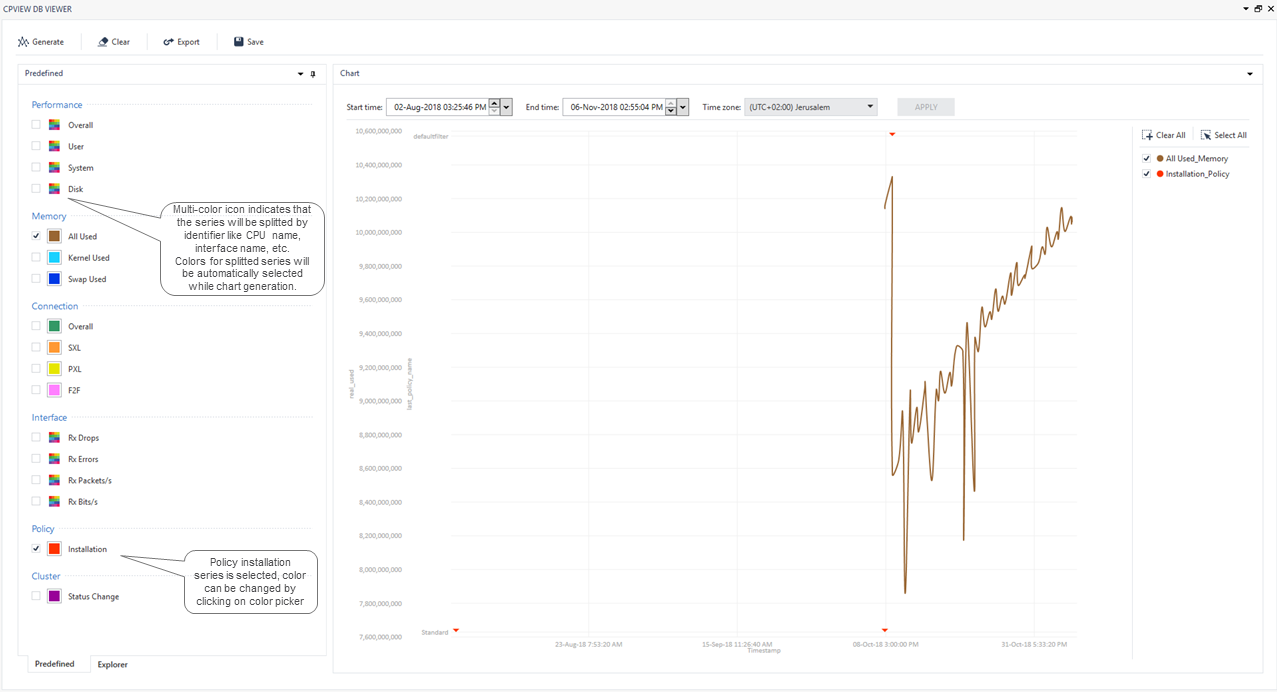Screen dimensions: 1277x692
Task: Toggle the Installation_Policy legend checkbox
Action: [1145, 173]
